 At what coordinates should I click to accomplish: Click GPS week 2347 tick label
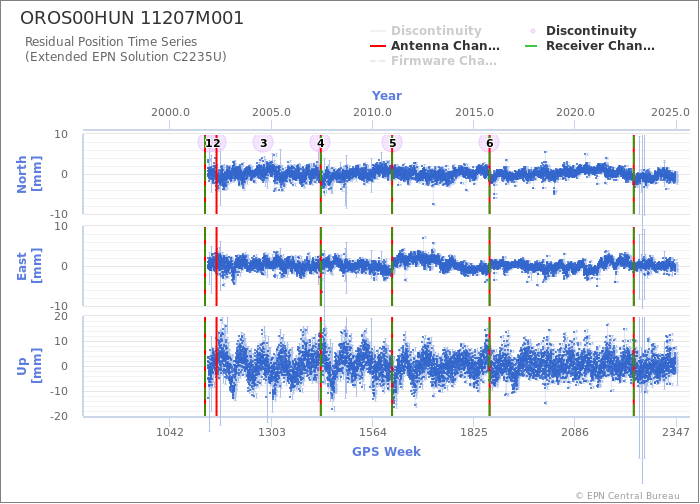[x=676, y=432]
